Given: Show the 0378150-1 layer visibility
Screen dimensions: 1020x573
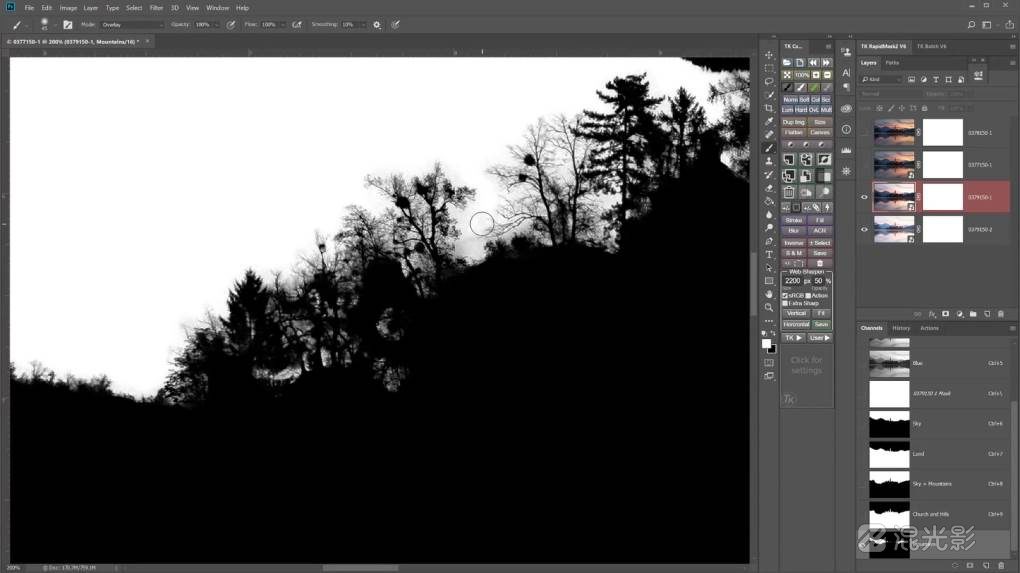Looking at the screenshot, I should click(865, 133).
